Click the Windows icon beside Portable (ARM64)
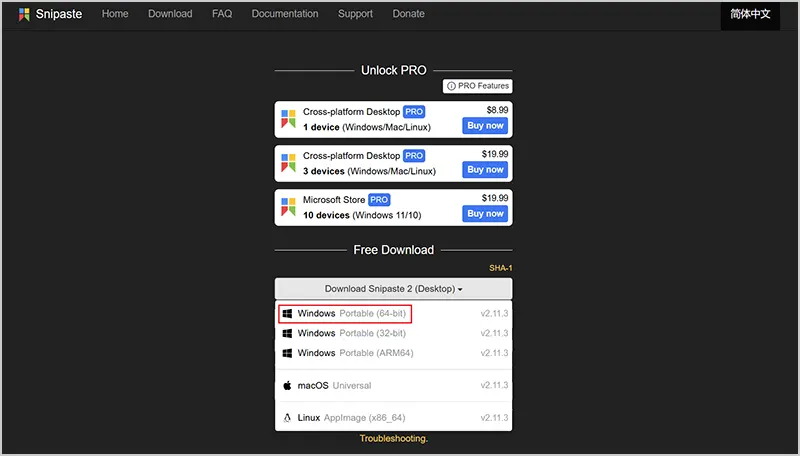Screen dimensions: 800x456 pyautogui.click(x=287, y=353)
